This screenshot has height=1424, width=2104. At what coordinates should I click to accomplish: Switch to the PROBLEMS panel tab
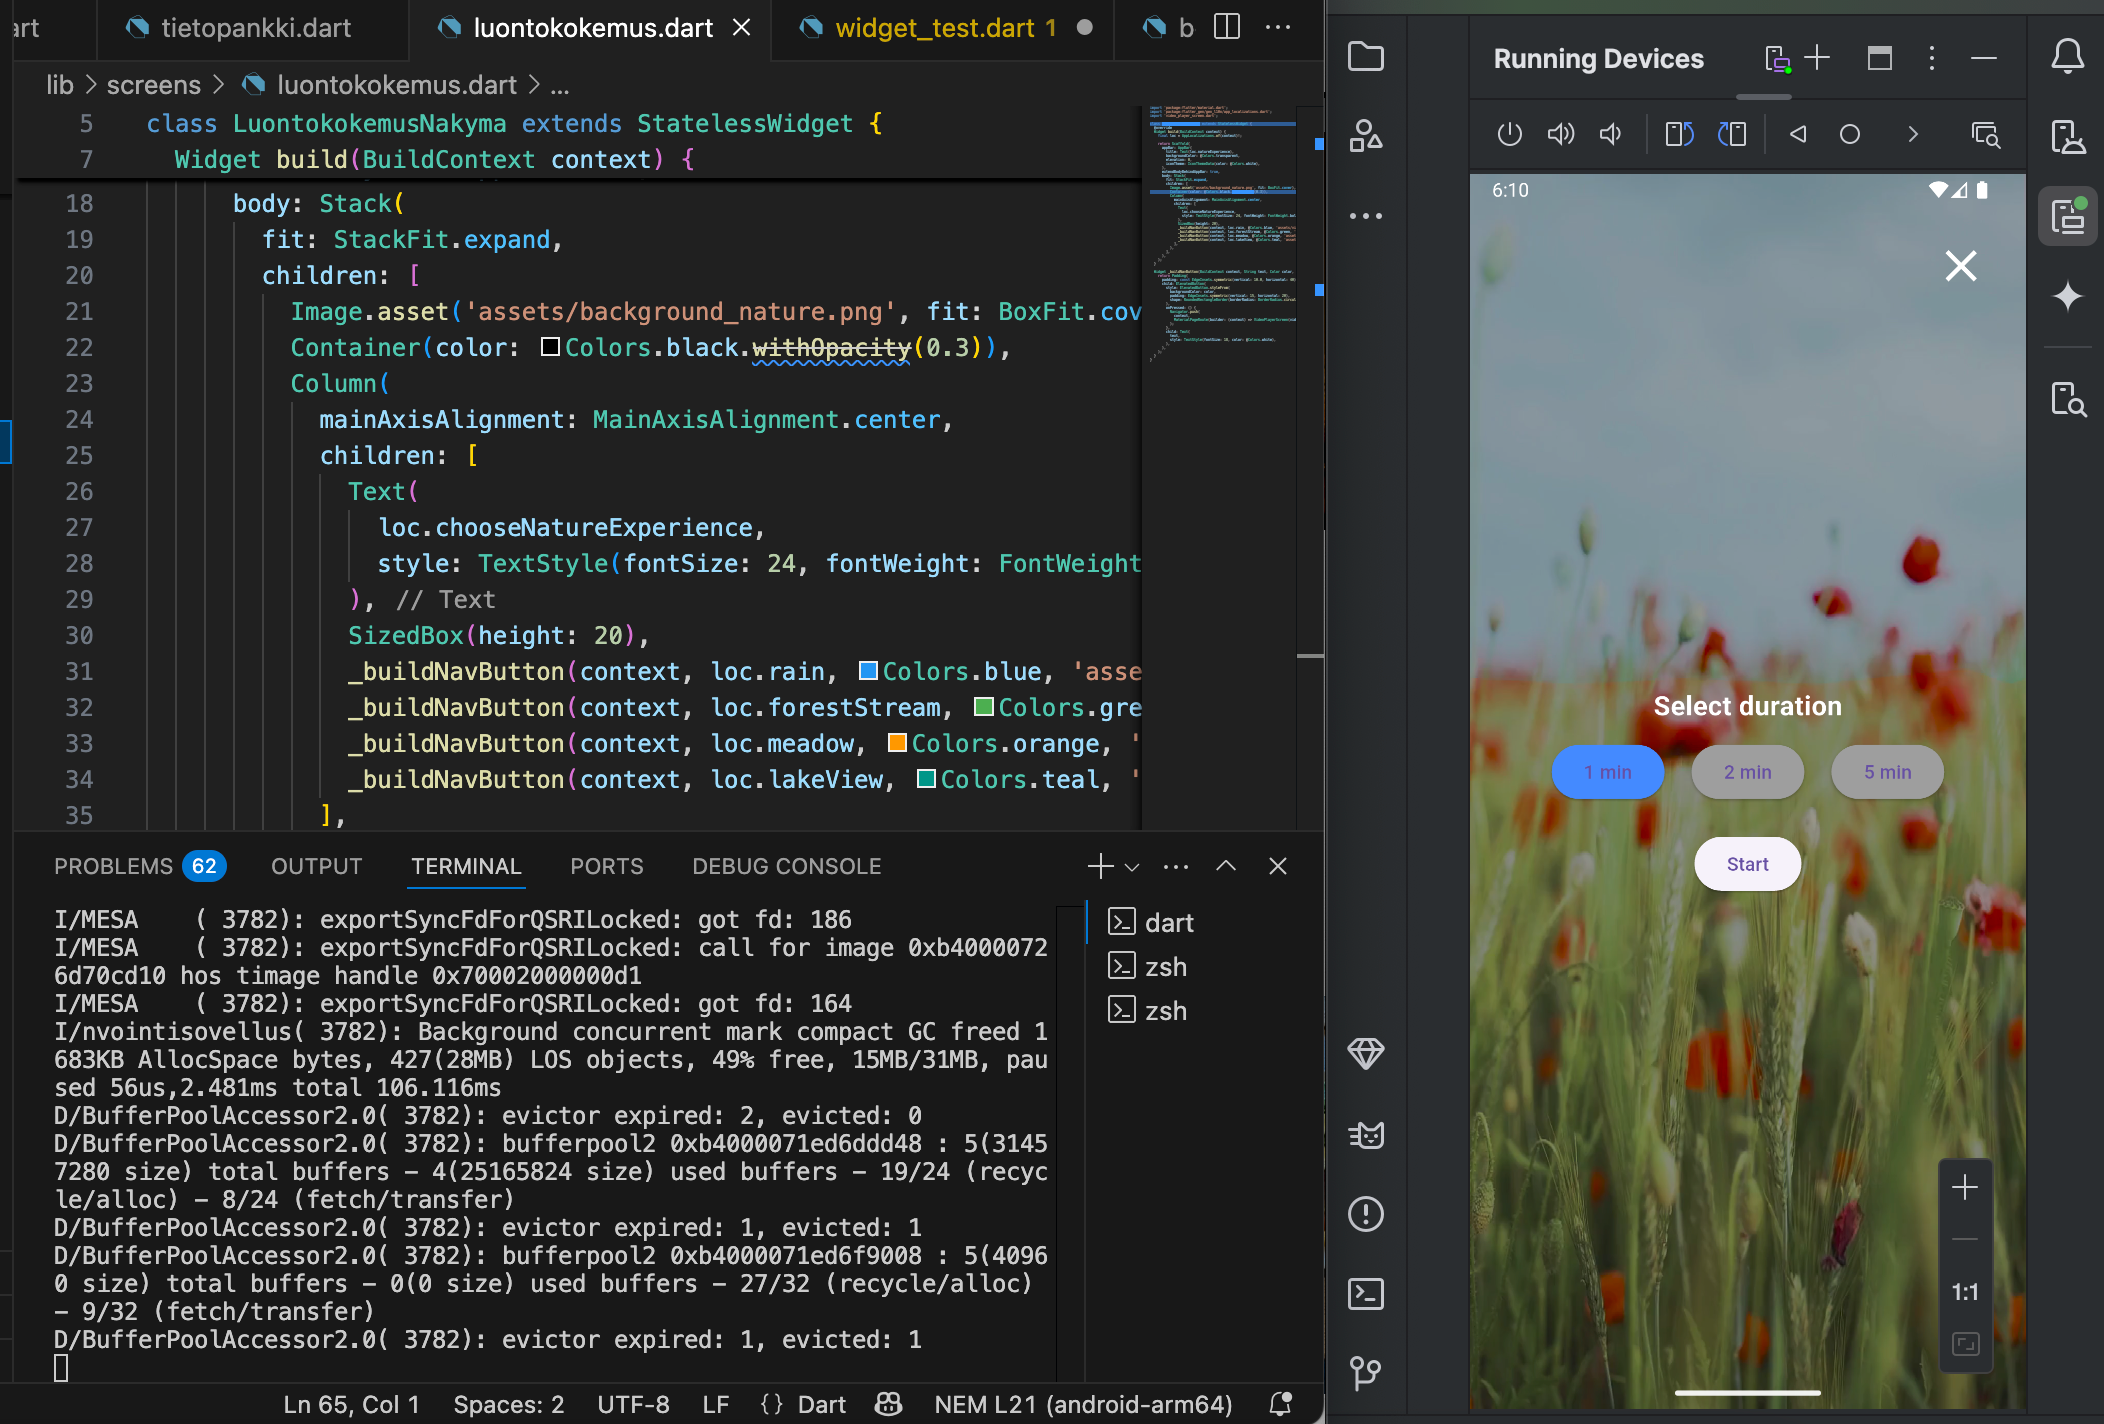(114, 867)
